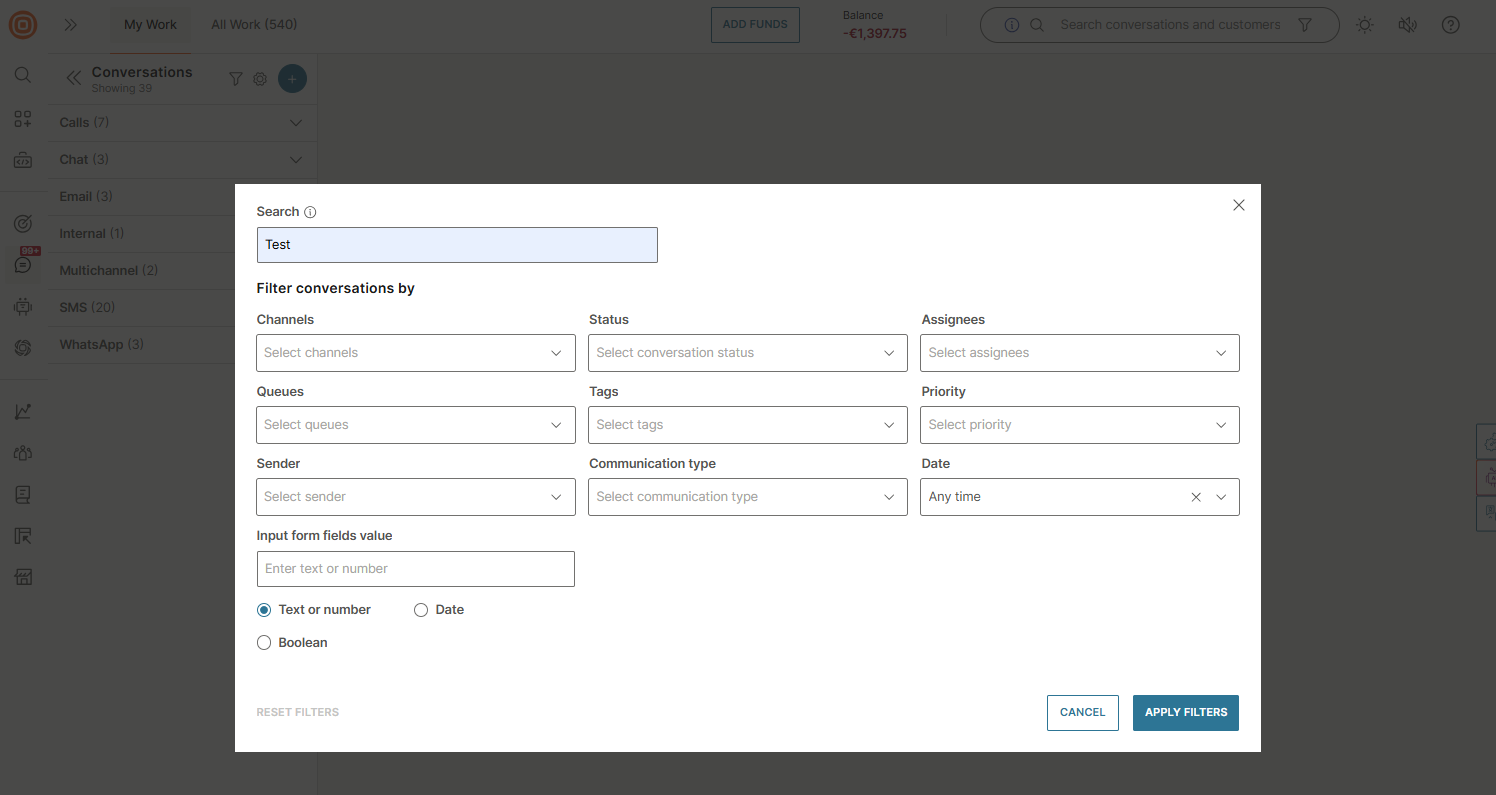Switch to the My Work tab
Image resolution: width=1496 pixels, height=795 pixels.
click(x=150, y=24)
